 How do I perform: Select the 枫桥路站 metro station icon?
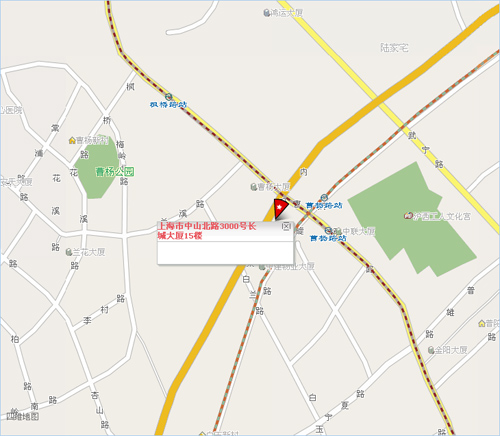click(x=169, y=97)
